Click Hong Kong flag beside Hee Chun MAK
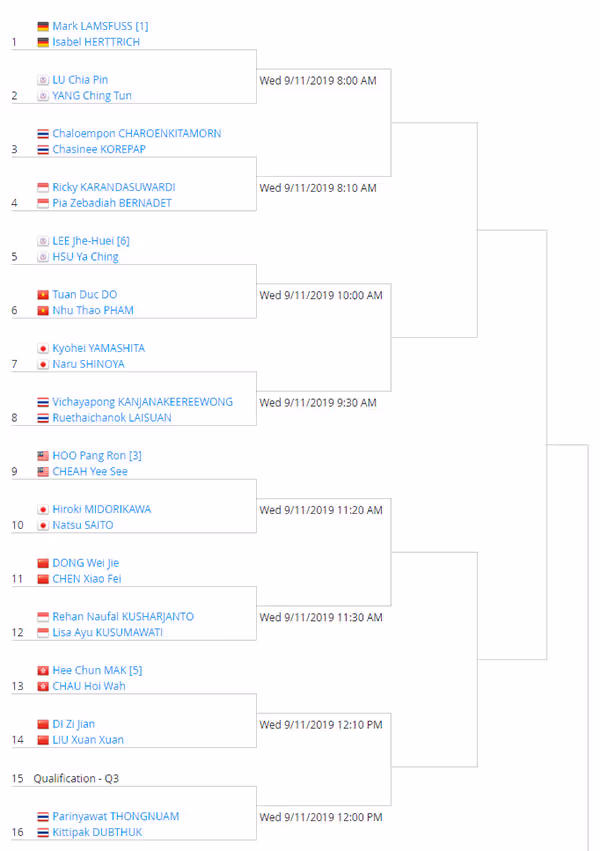Screen dimensions: 600x851 pos(43,670)
